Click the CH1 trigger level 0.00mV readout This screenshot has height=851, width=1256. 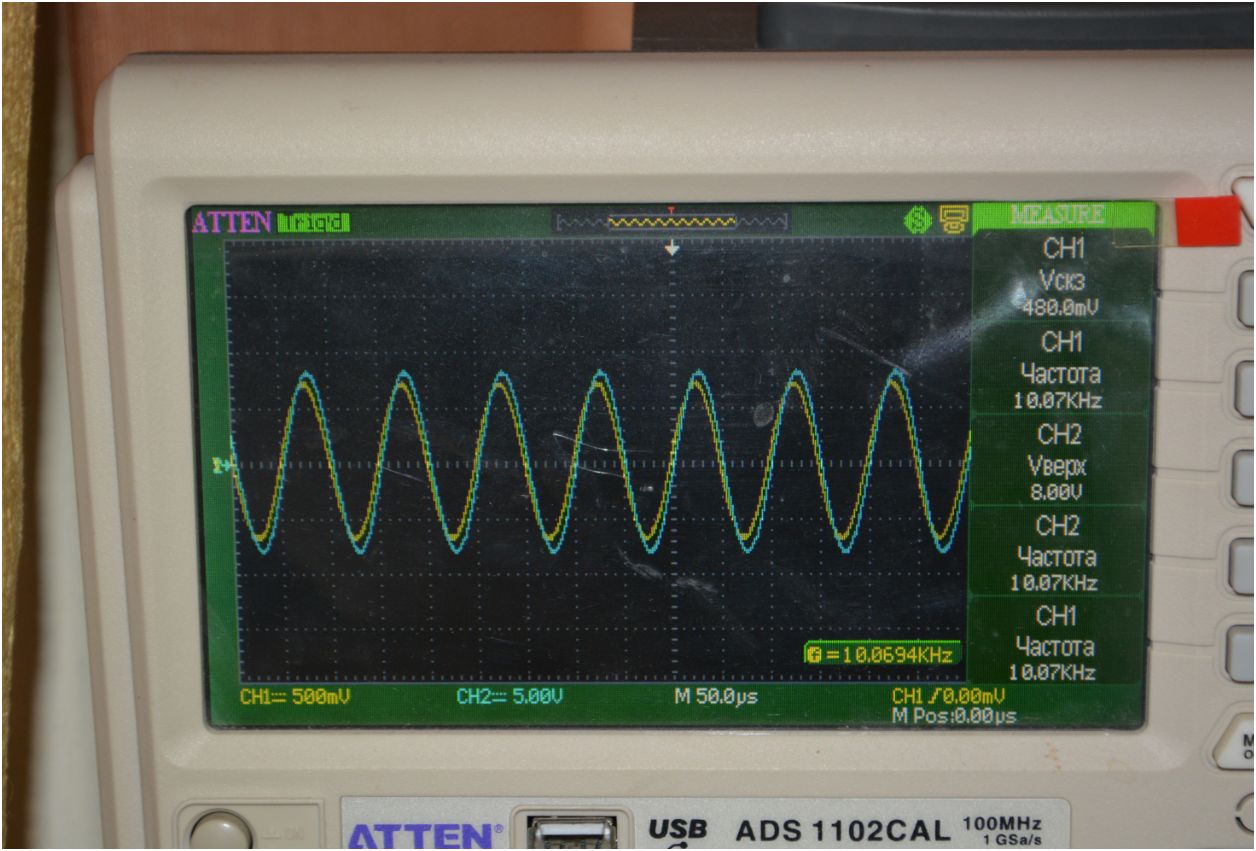pyautogui.click(x=948, y=696)
